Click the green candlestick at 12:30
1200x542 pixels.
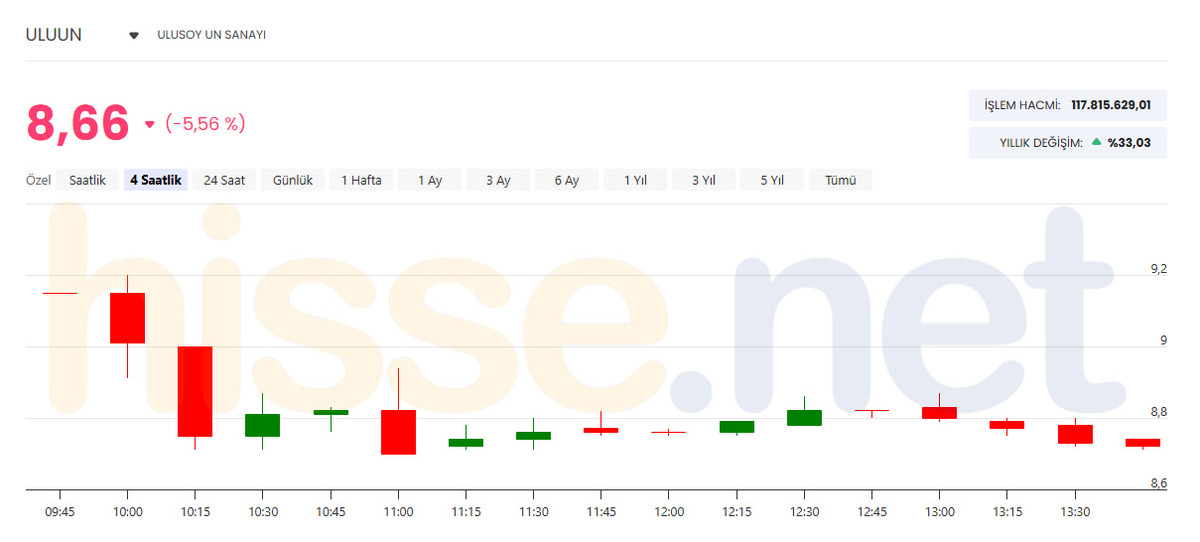(804, 417)
